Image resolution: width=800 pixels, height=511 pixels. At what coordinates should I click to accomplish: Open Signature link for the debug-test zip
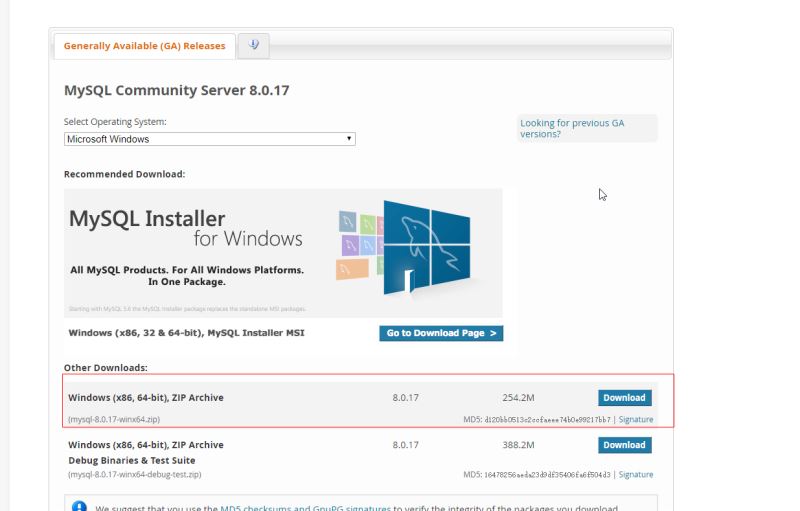coord(635,475)
